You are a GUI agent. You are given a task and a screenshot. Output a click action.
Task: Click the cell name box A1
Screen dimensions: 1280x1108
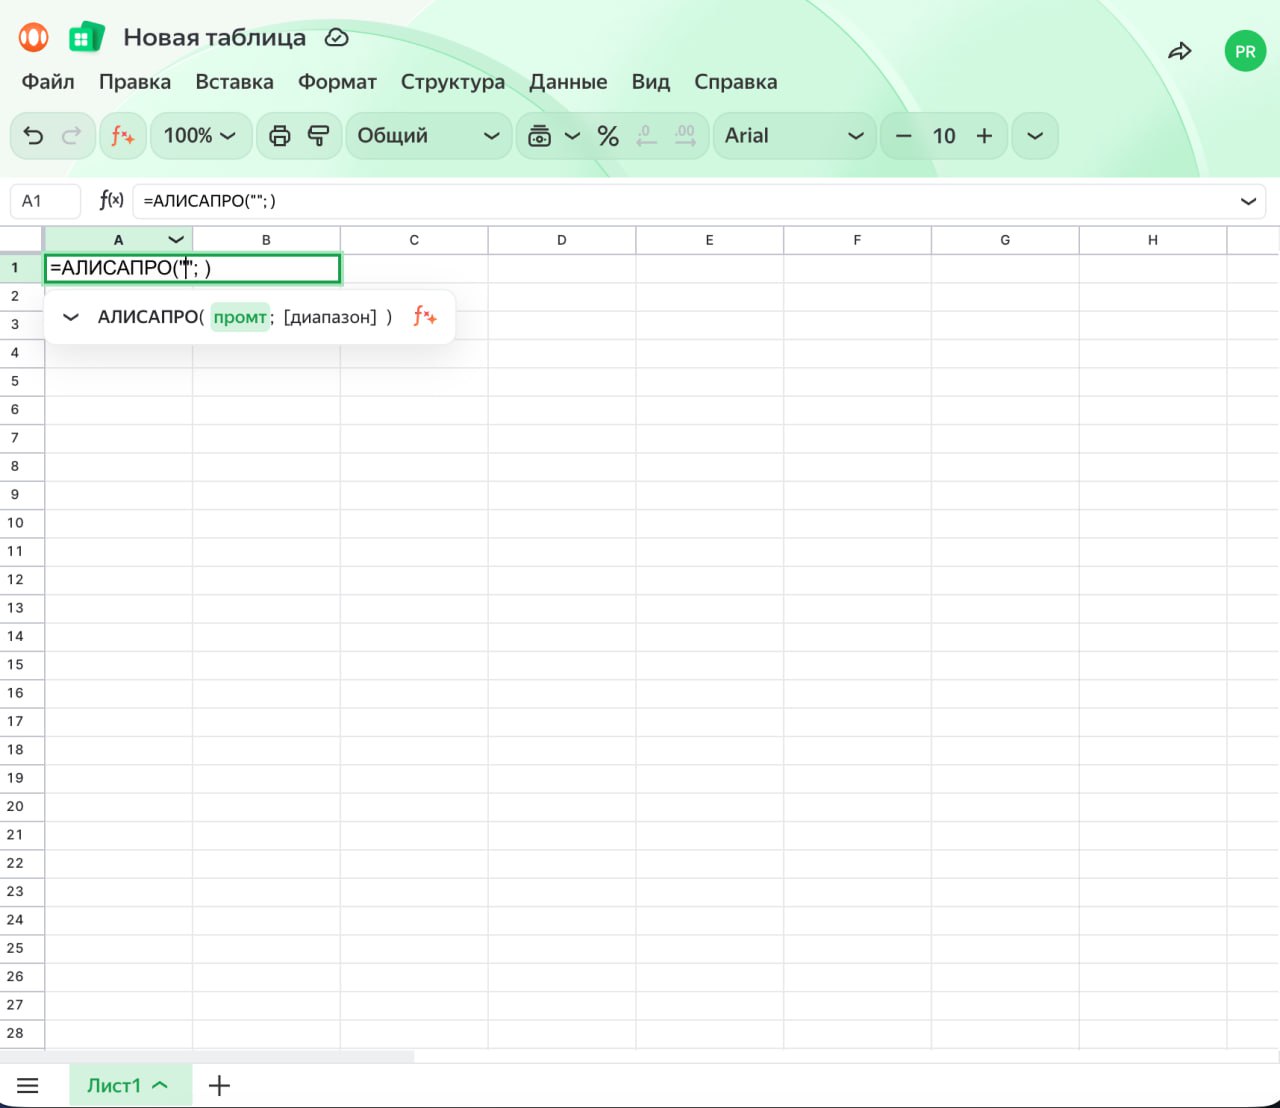[45, 201]
